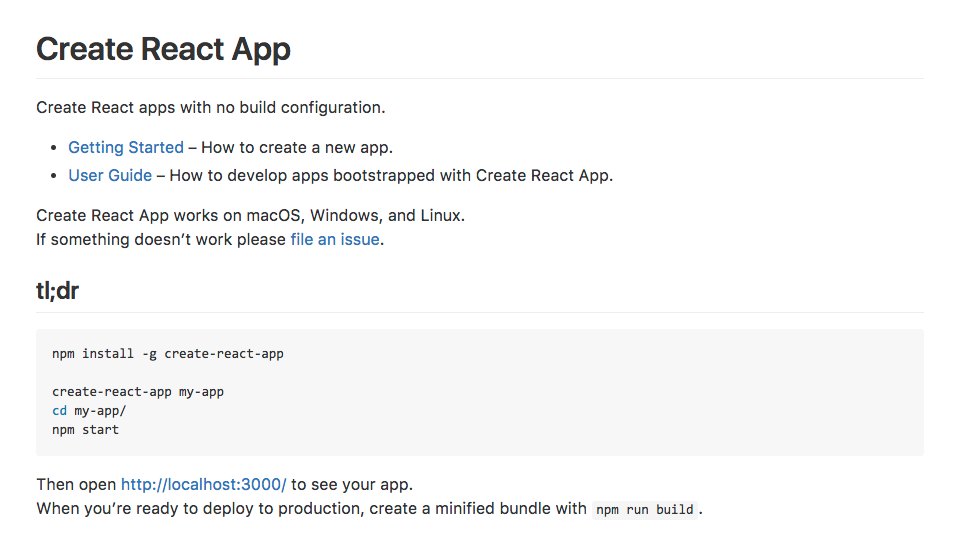The width and height of the screenshot is (954, 539).
Task: Open the User Guide link
Action: [x=110, y=175]
